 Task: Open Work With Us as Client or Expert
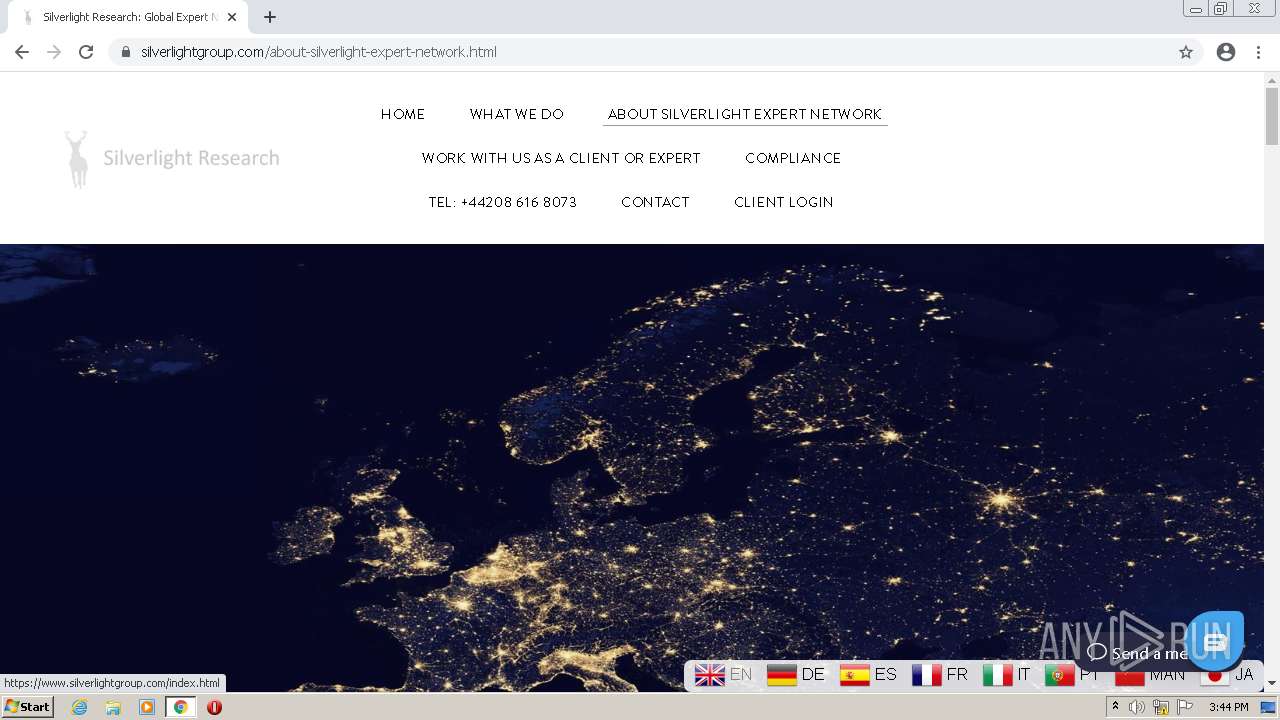(561, 158)
